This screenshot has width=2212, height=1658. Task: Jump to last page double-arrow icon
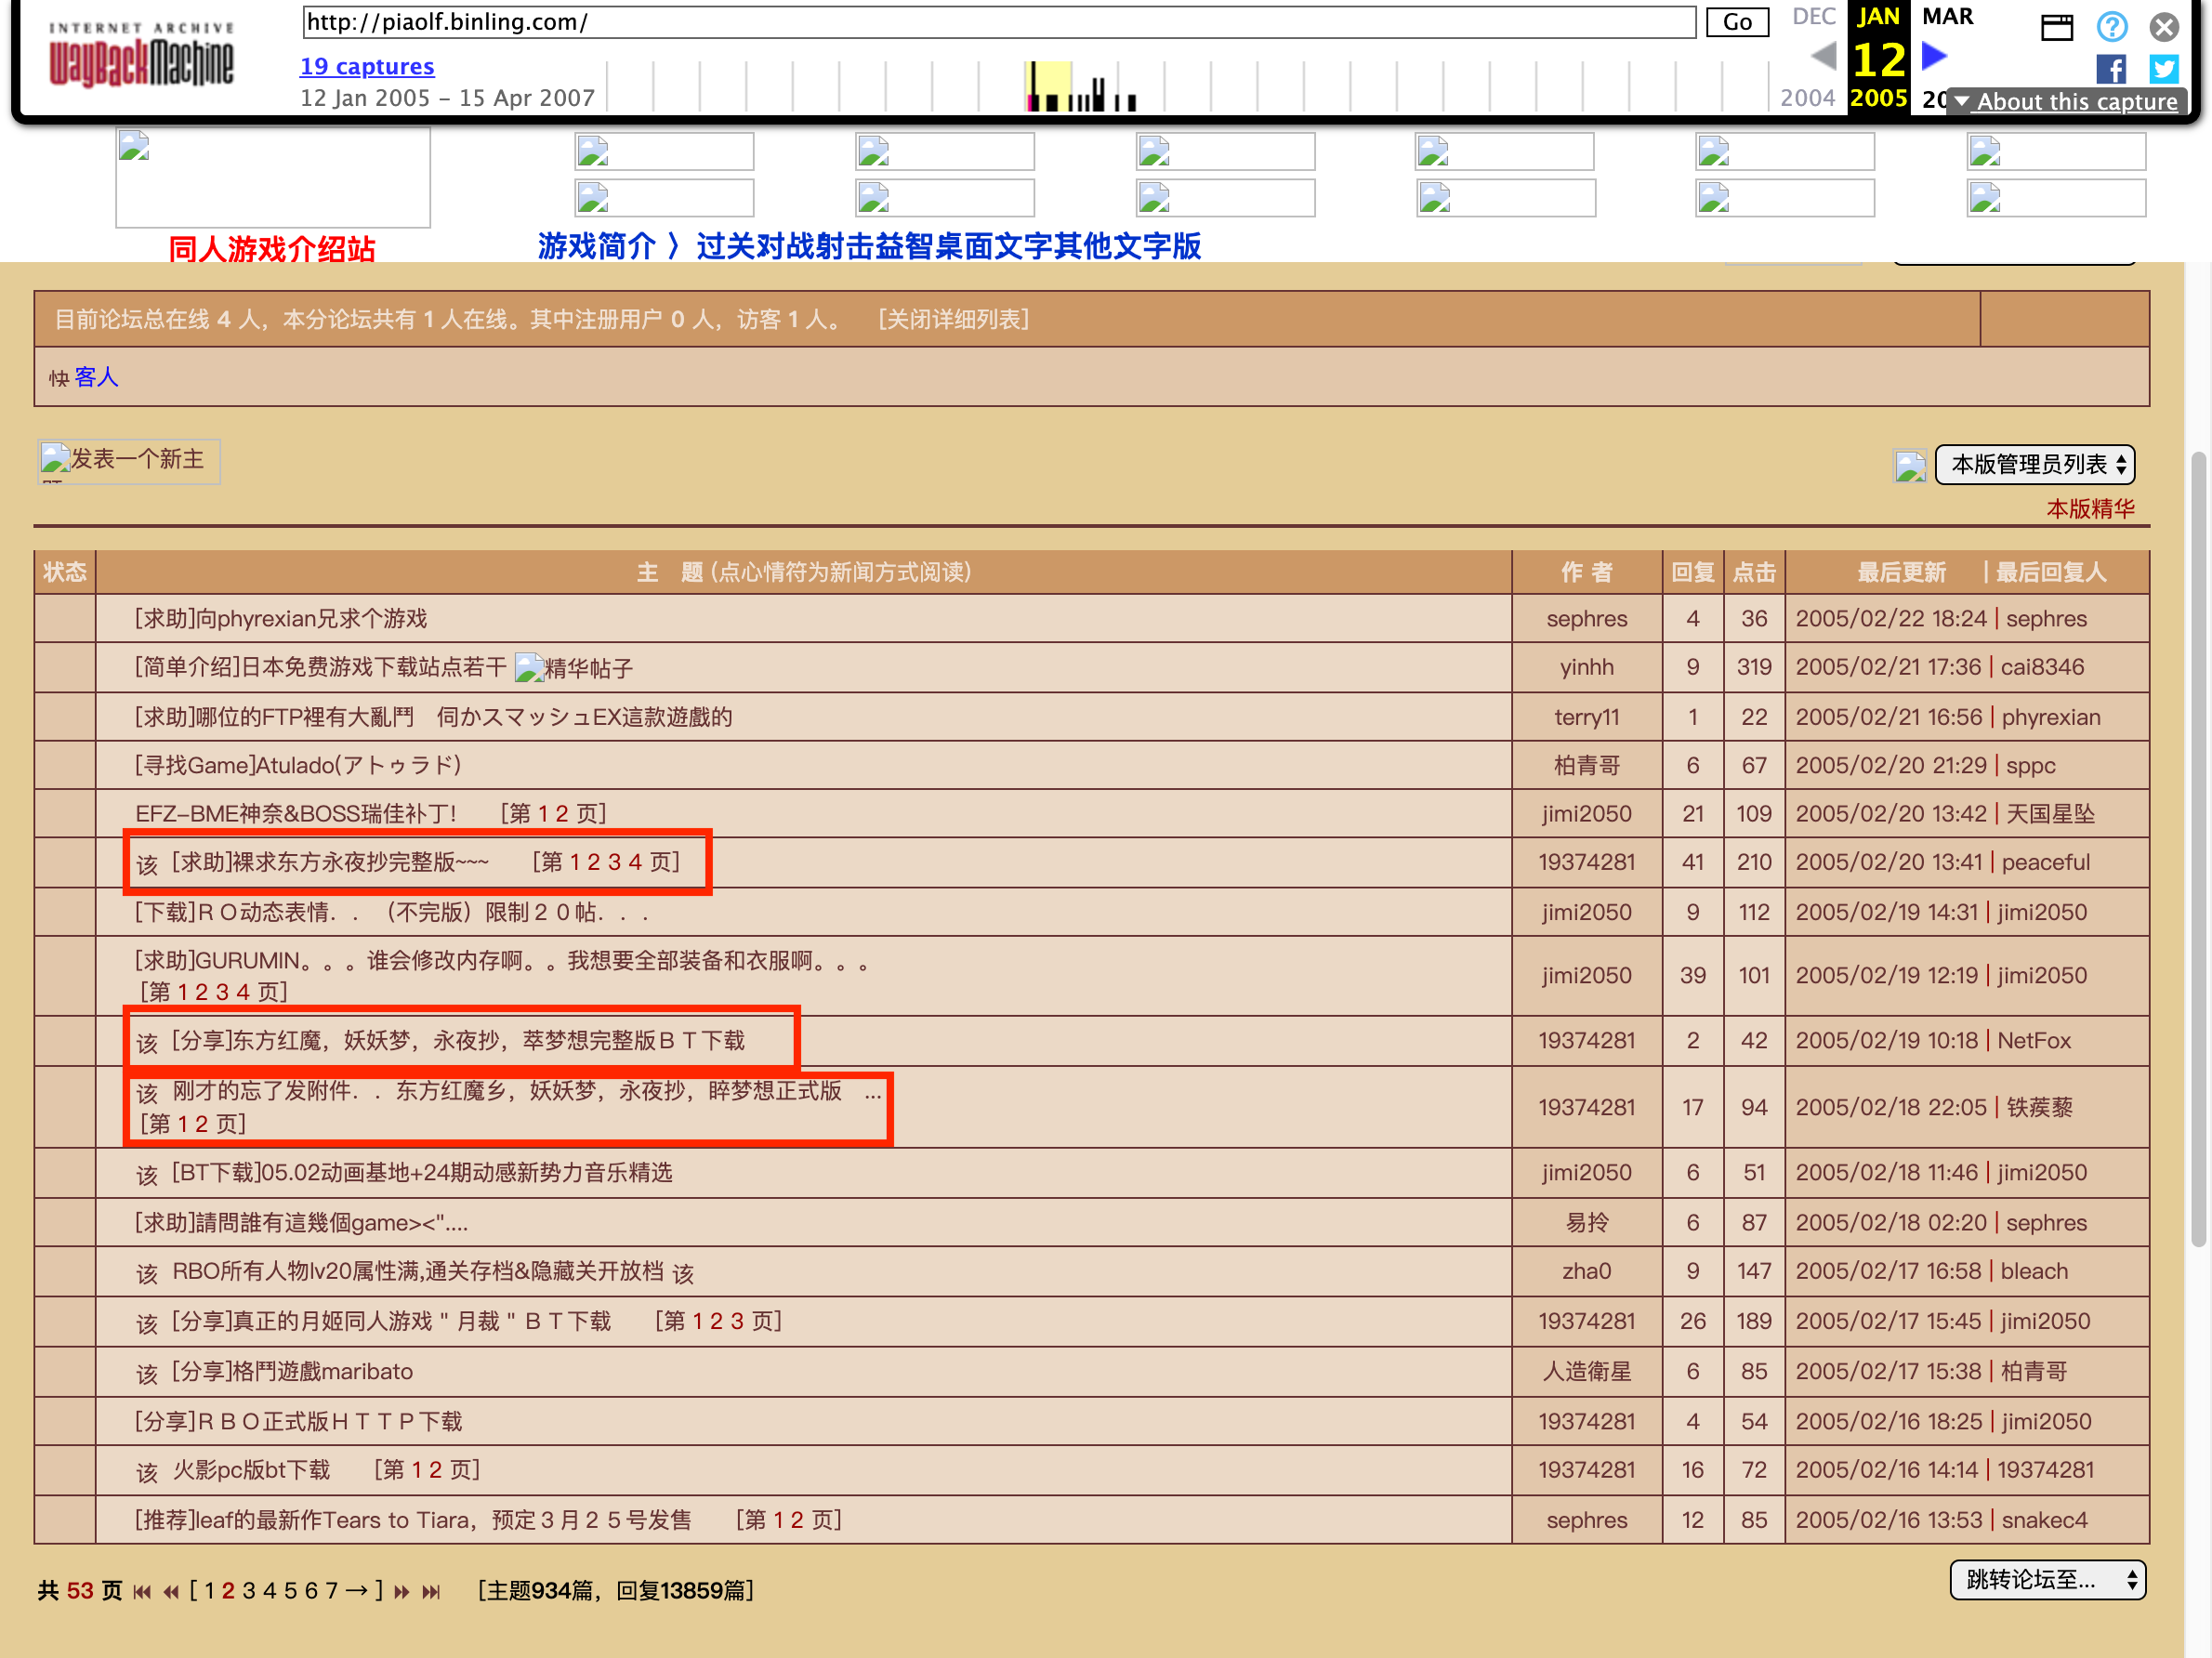pyautogui.click(x=431, y=1591)
